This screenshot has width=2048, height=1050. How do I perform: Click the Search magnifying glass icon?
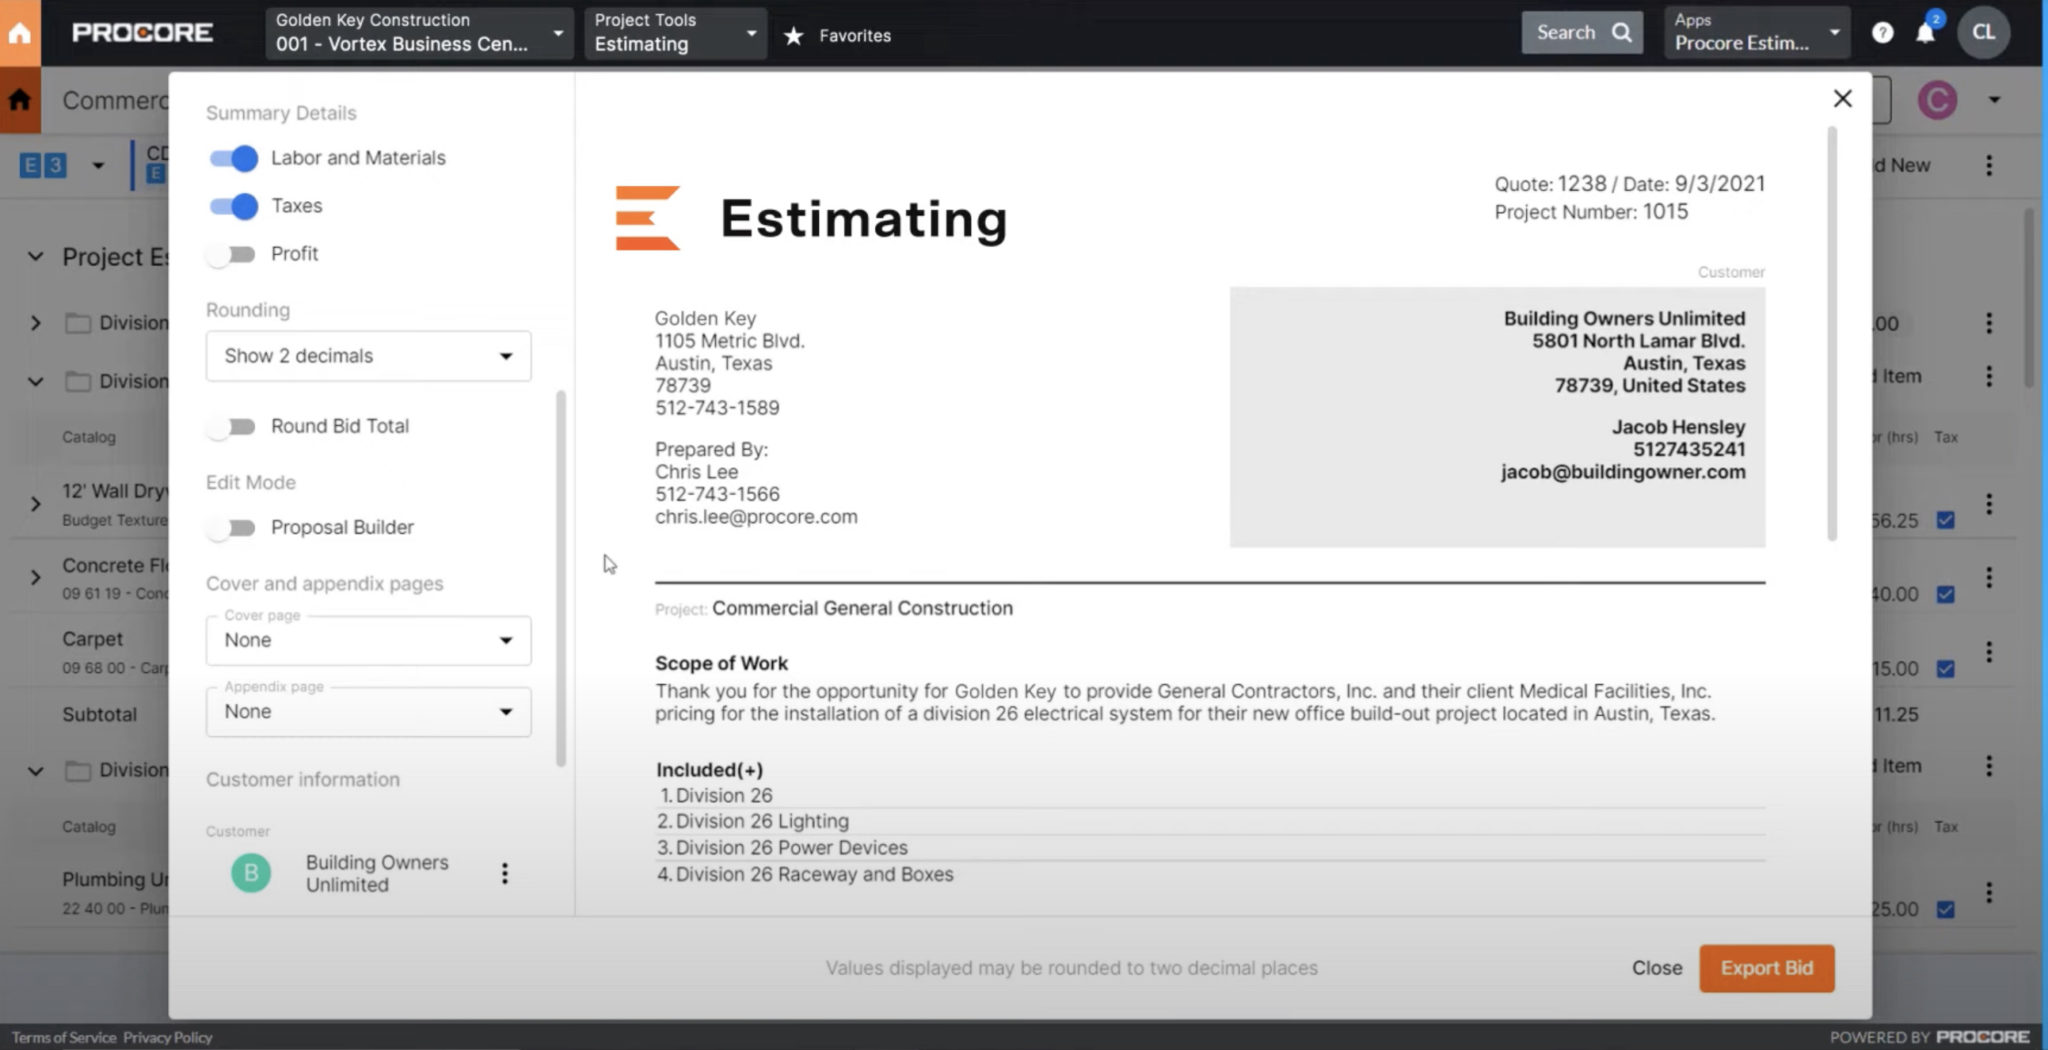click(1623, 31)
